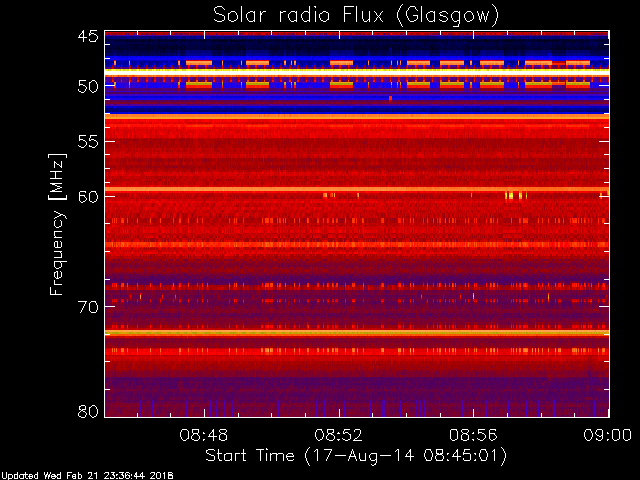This screenshot has height=480, width=640.
Task: Click the 'Start Time (17-Aug-14 08:45:01)' label
Action: [356, 456]
